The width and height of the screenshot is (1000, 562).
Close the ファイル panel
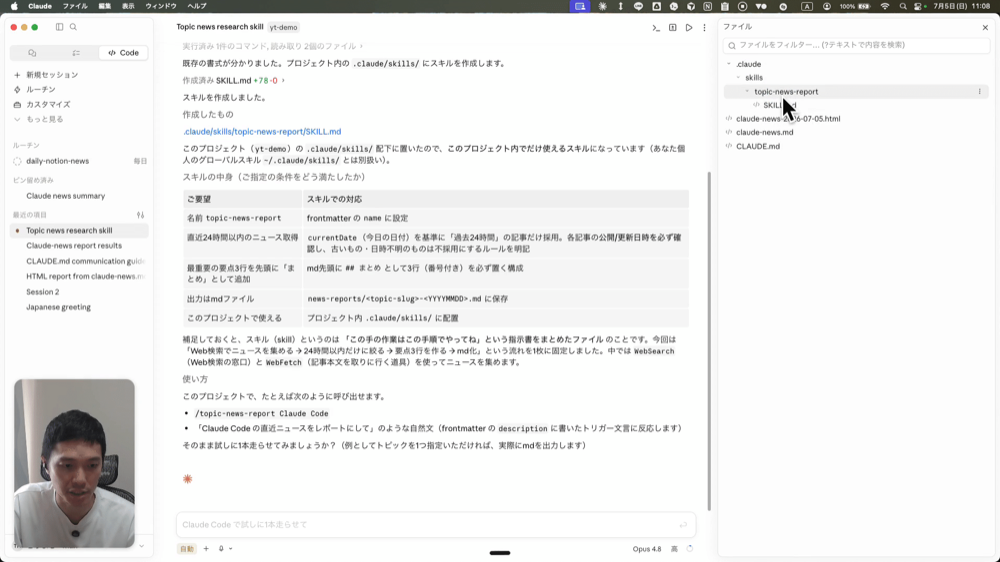coord(985,27)
